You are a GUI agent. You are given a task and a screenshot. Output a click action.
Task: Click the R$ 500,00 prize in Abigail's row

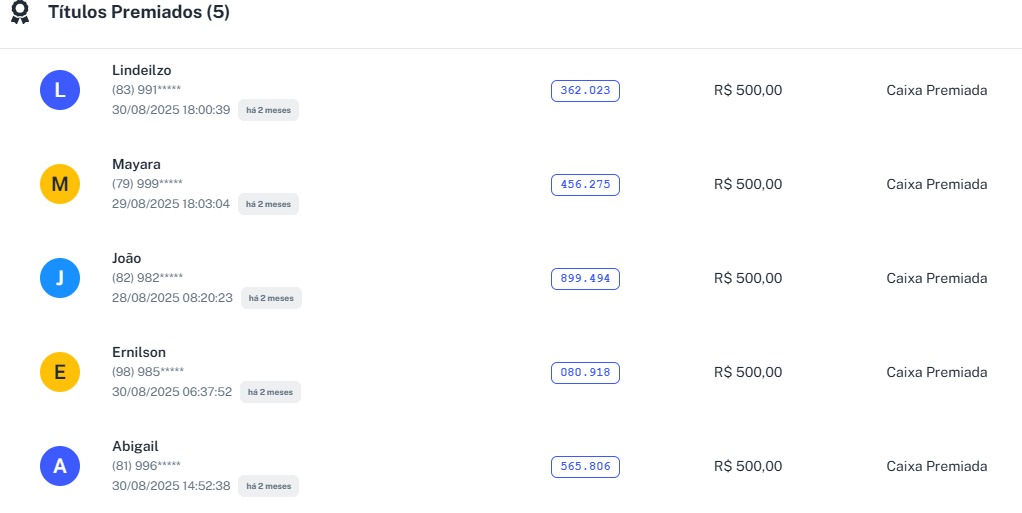(748, 466)
